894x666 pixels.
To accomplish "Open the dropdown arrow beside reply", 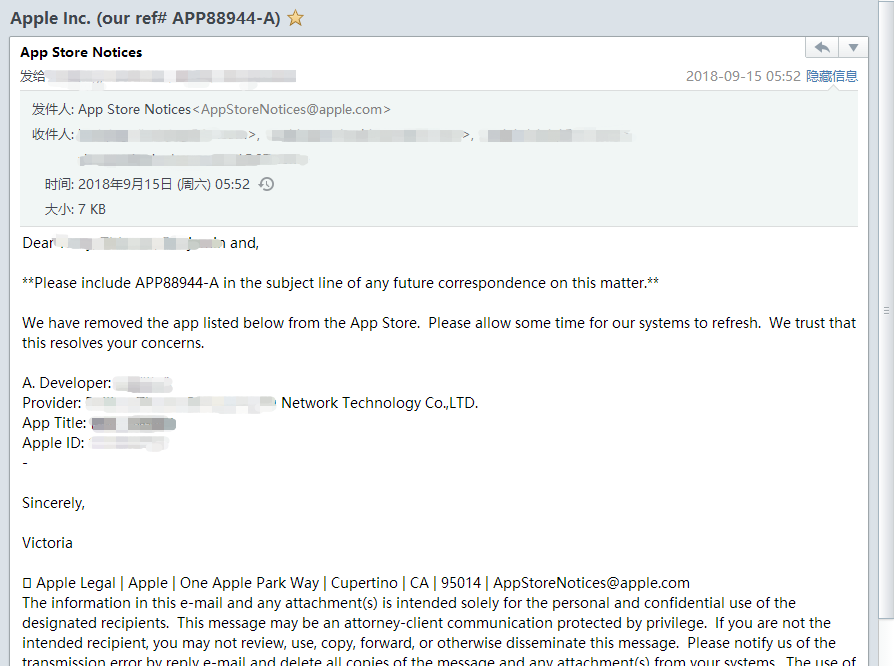I will tap(853, 48).
